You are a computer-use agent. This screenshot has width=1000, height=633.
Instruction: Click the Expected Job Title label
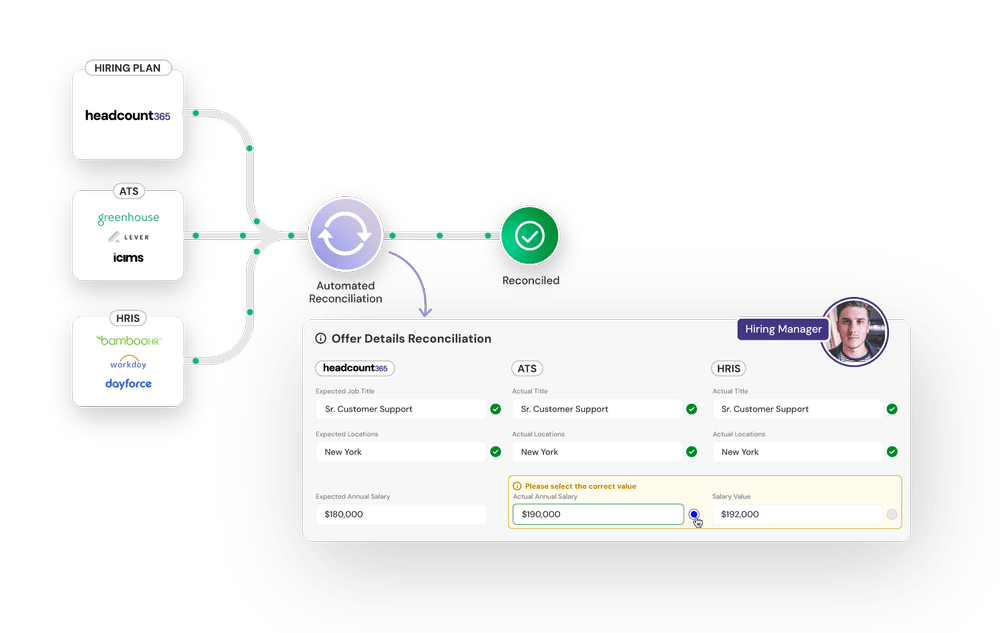point(345,391)
